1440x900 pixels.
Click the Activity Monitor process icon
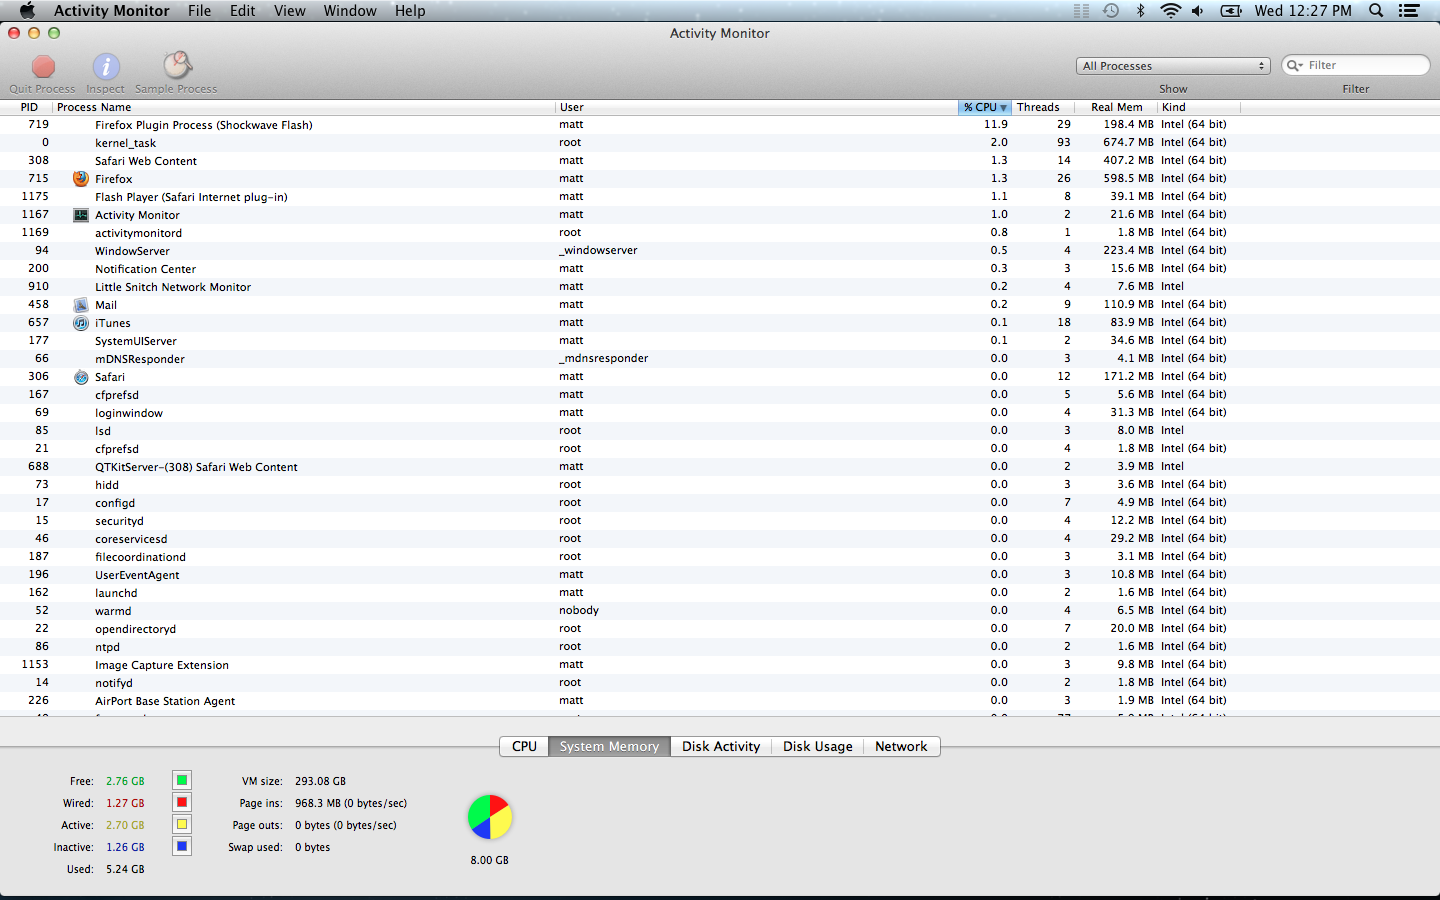tap(81, 215)
